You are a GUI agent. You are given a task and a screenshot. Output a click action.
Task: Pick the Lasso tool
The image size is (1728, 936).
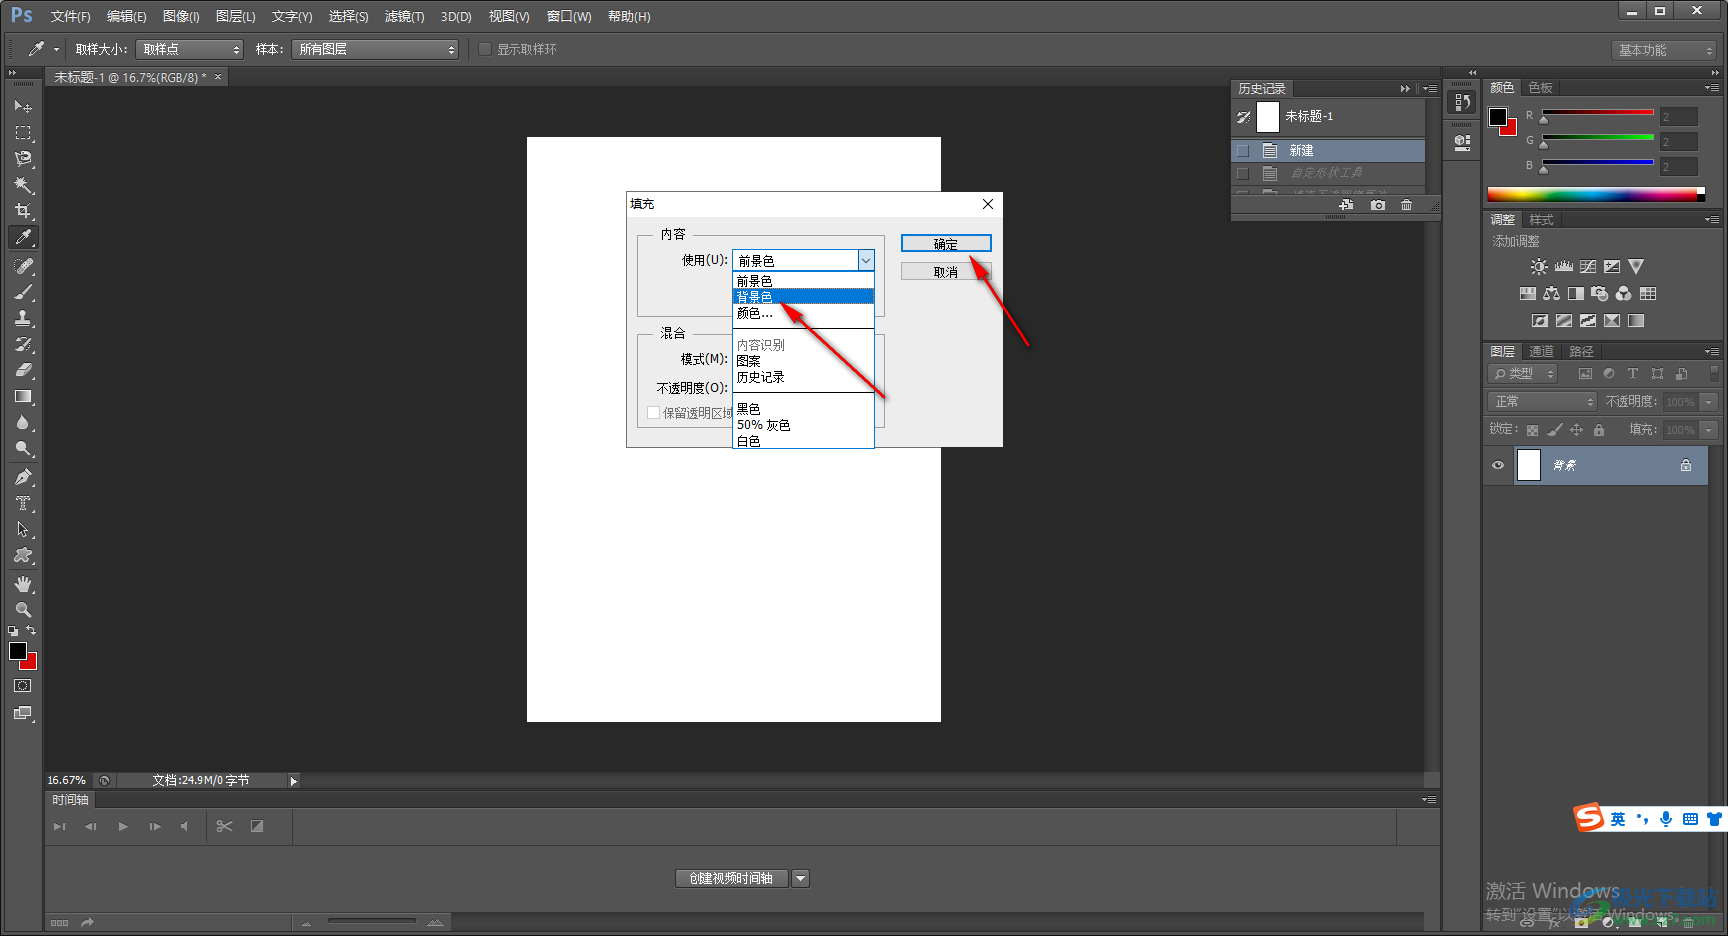point(23,159)
